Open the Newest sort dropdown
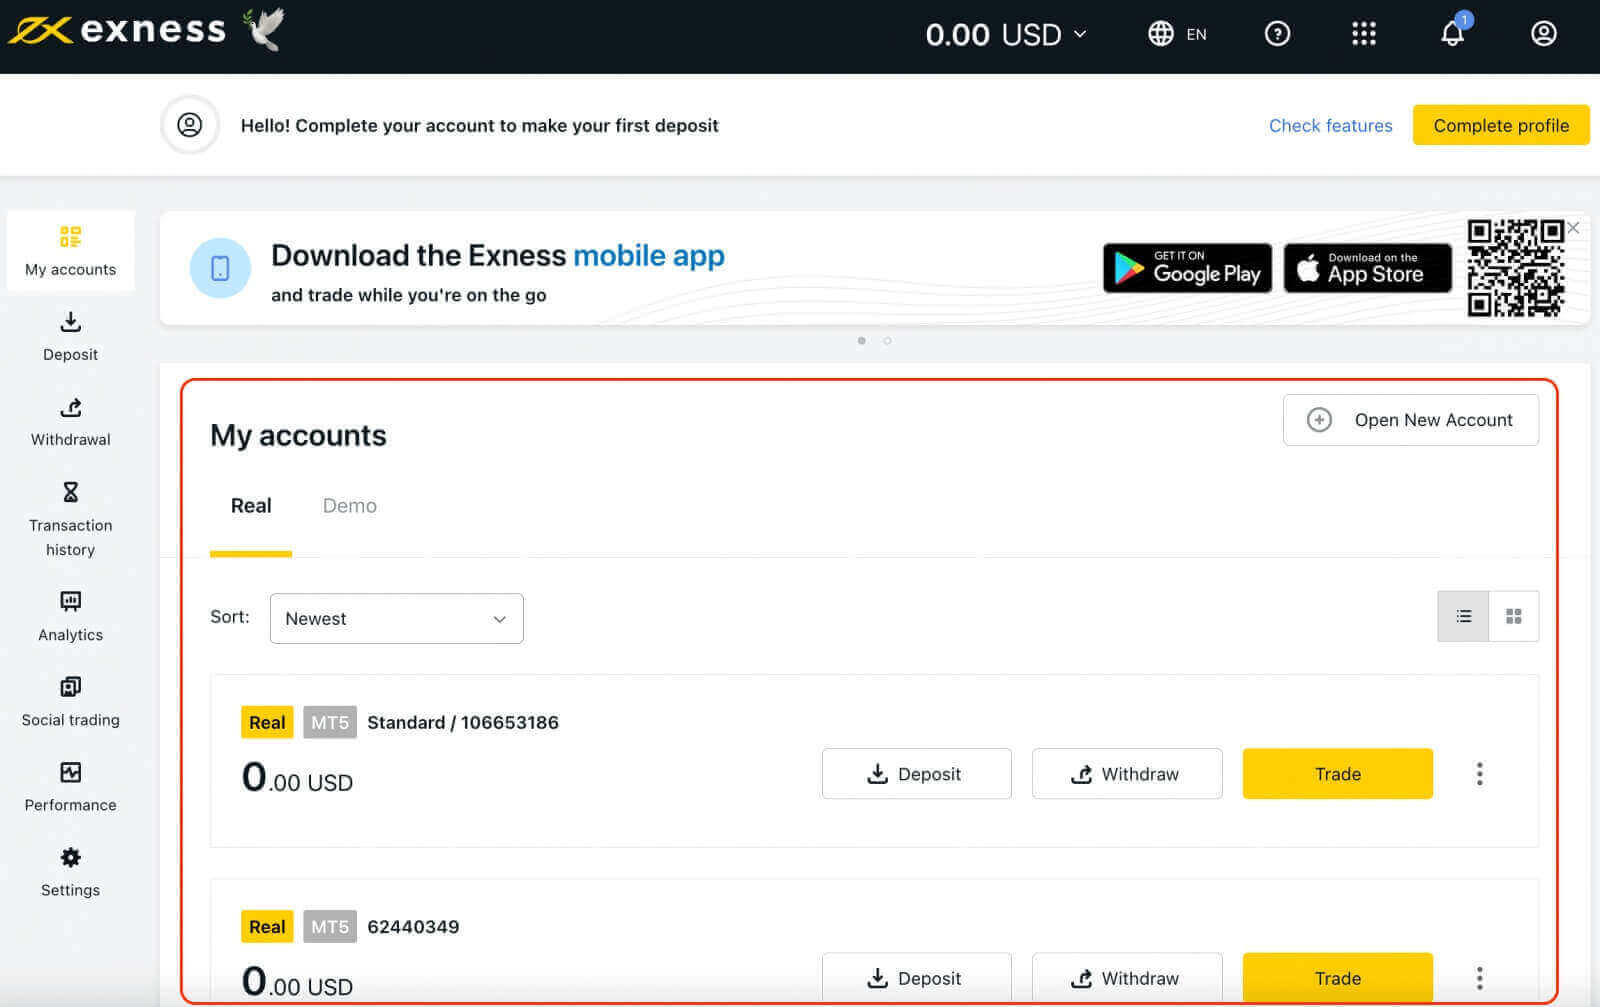The height and width of the screenshot is (1007, 1600). click(x=396, y=618)
